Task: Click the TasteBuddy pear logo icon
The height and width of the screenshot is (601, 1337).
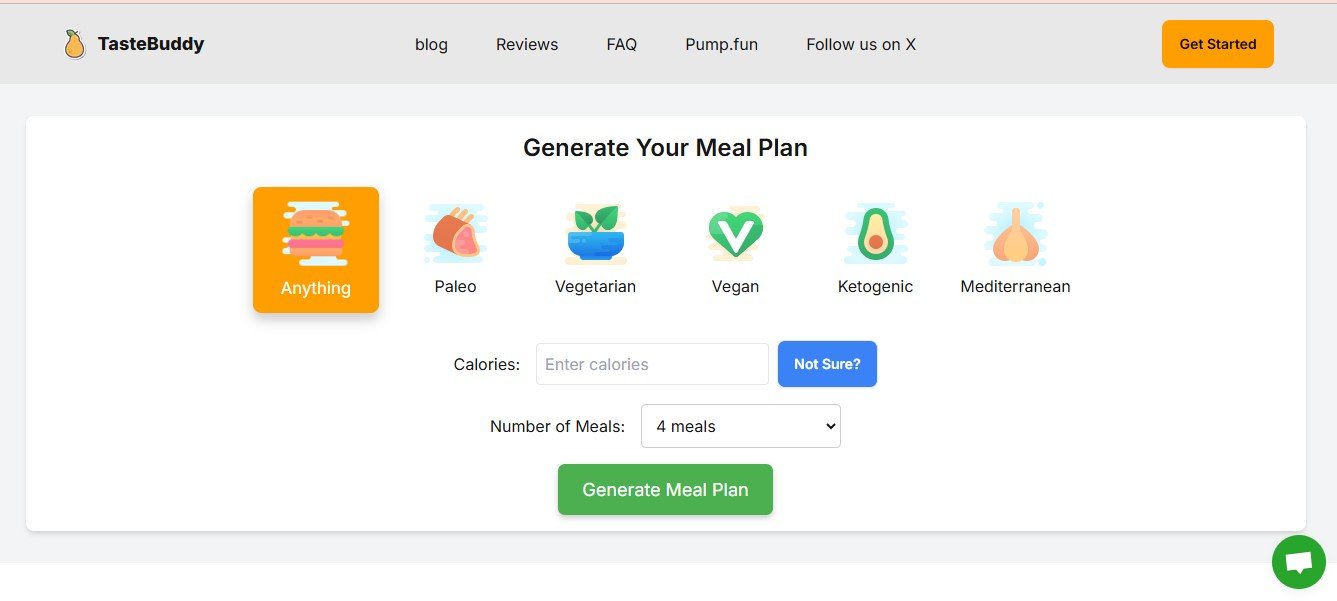Action: (73, 44)
